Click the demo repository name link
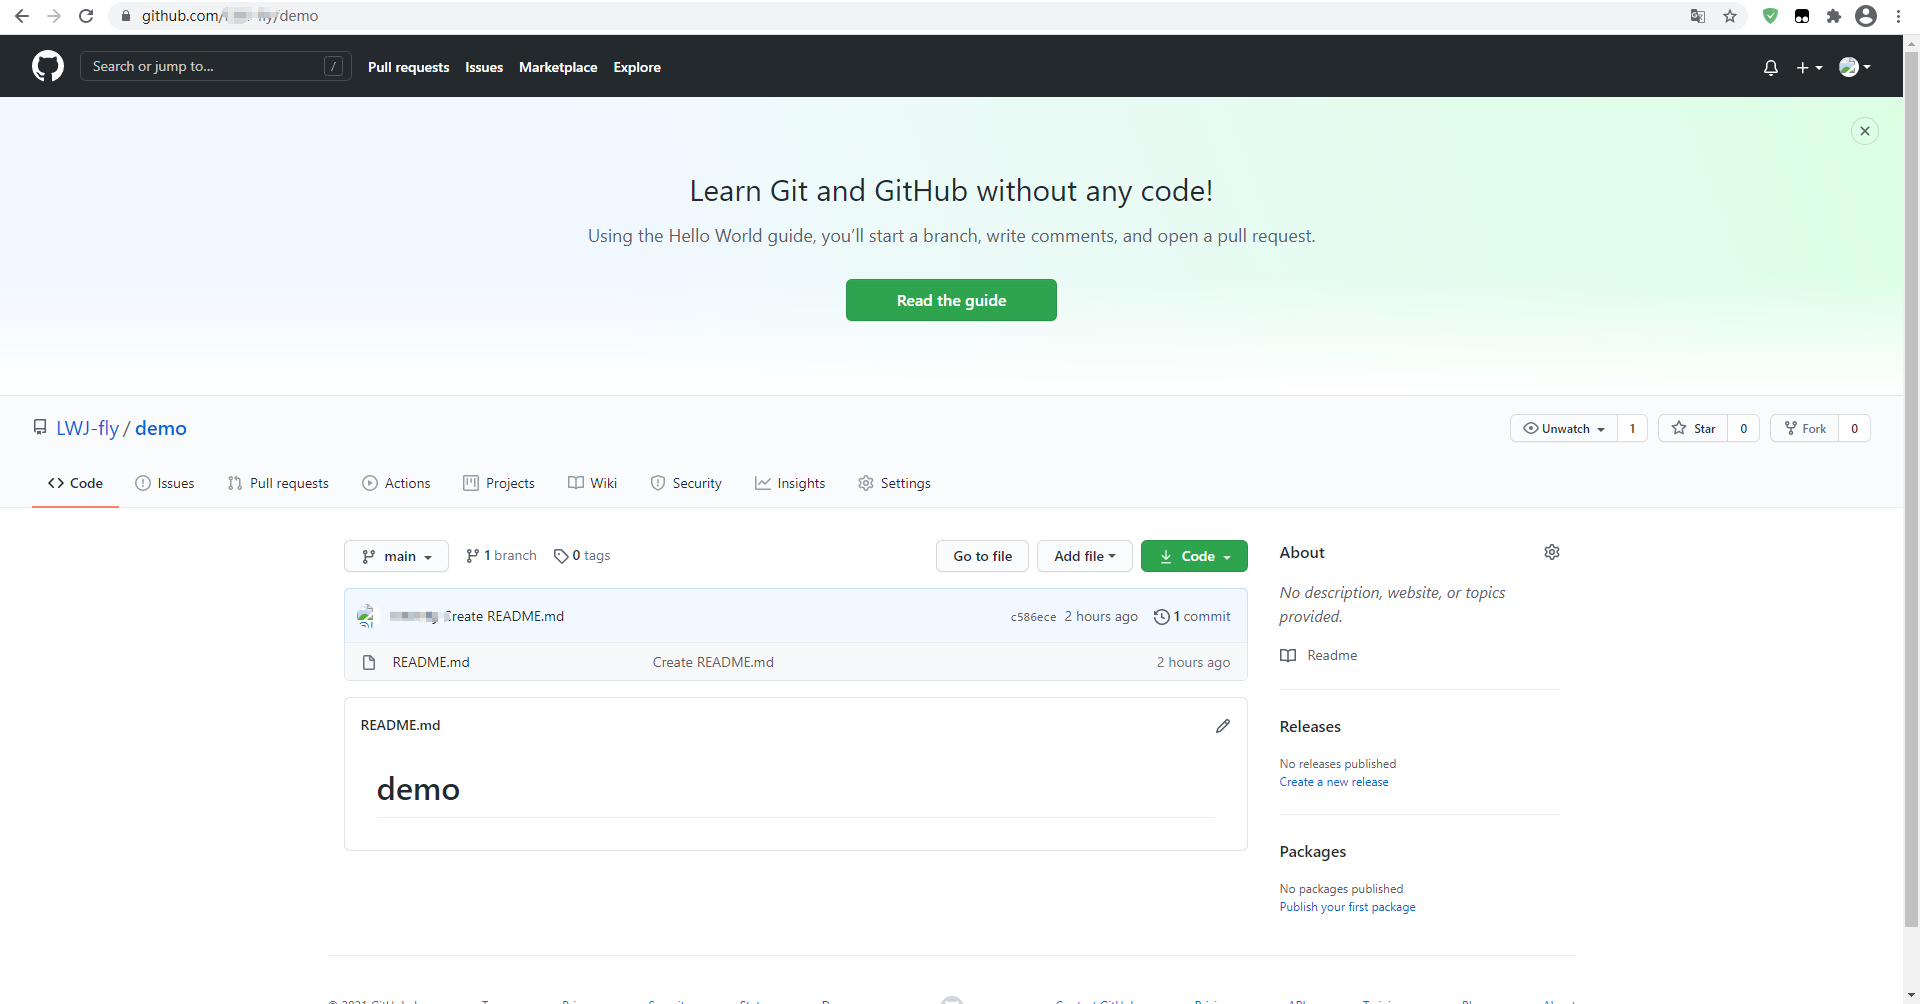Image resolution: width=1920 pixels, height=1004 pixels. [161, 428]
